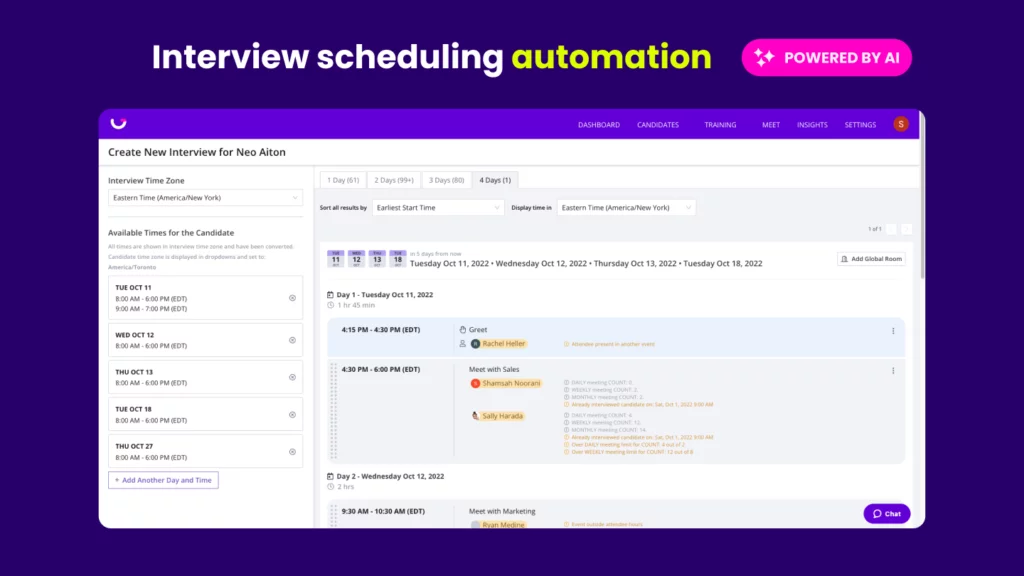This screenshot has width=1024, height=576.
Task: Click the clock icon beside 1 hr 45 min
Action: pos(330,305)
